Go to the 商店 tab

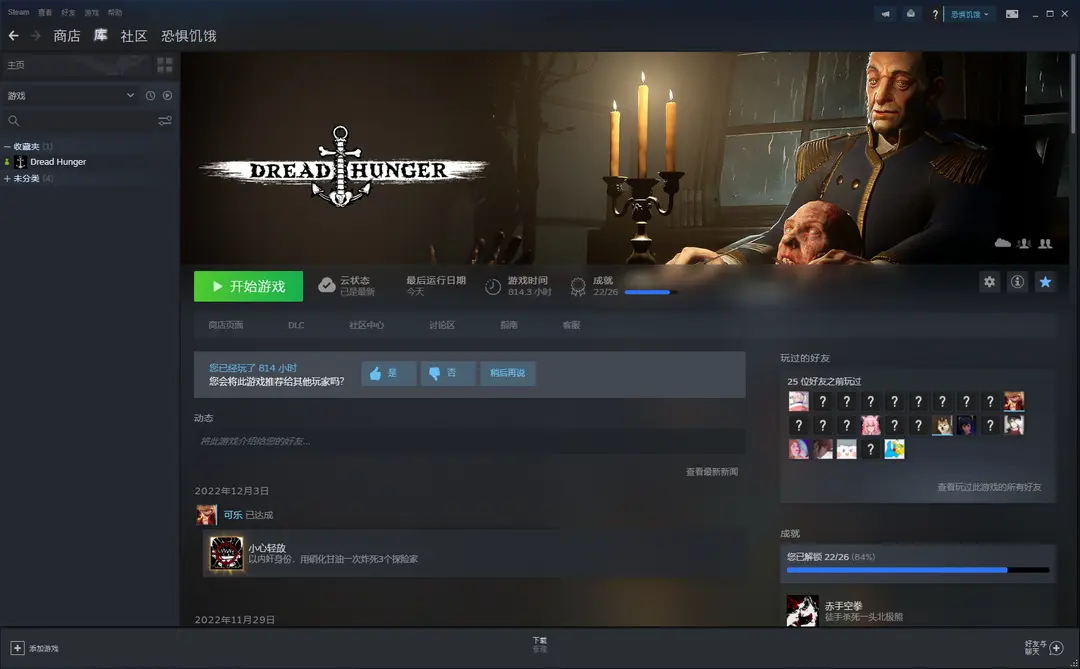coord(67,36)
